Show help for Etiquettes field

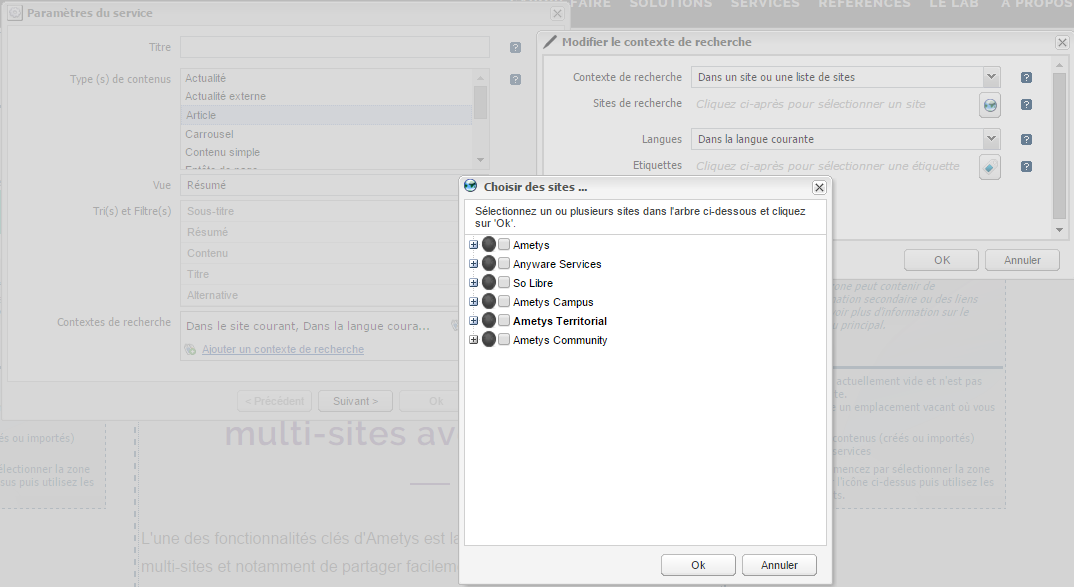coord(1026,166)
